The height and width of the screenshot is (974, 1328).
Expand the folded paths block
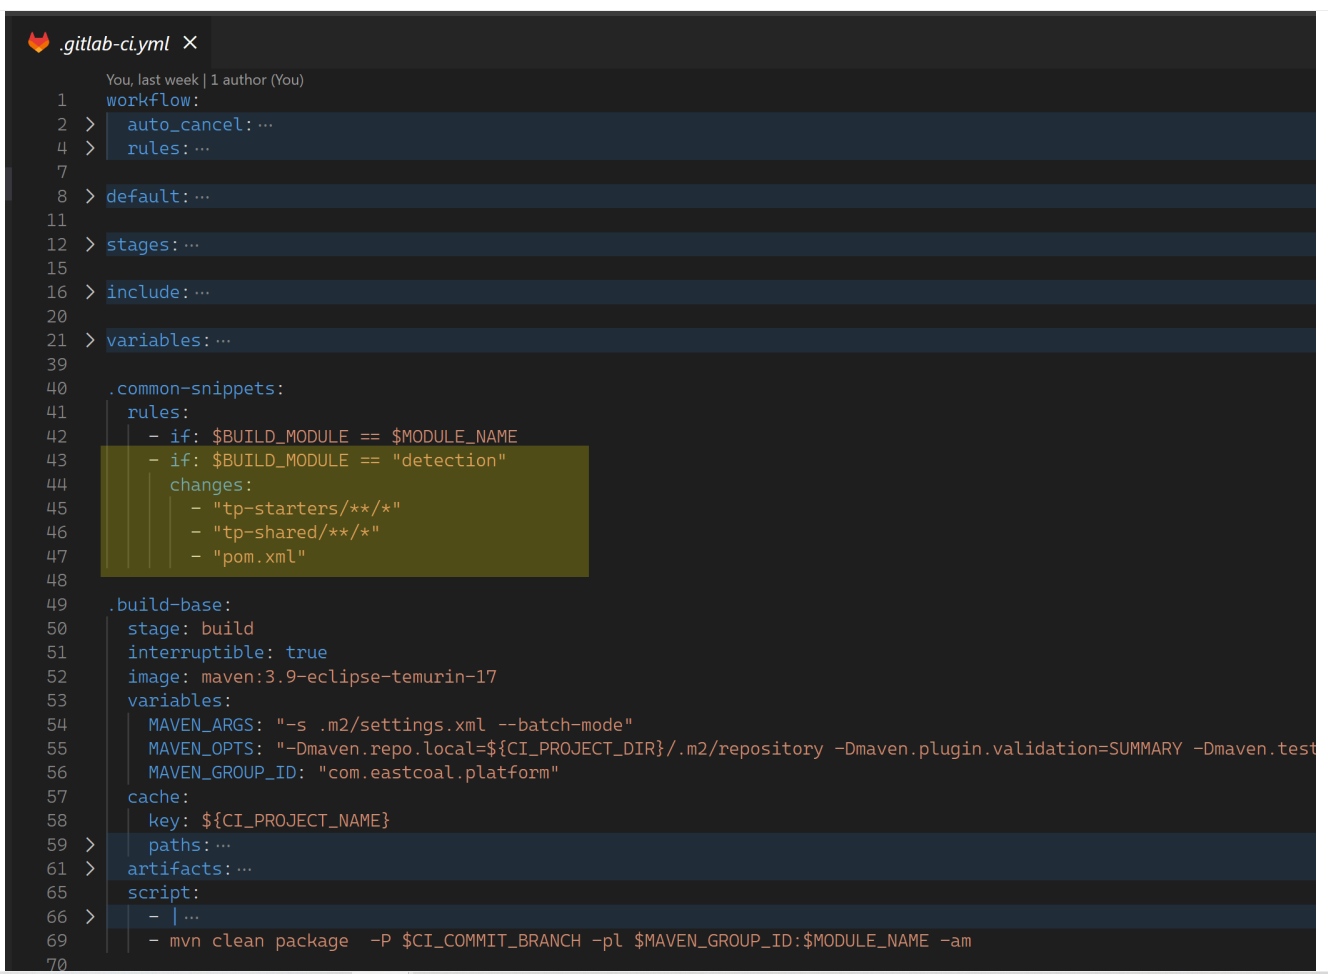[90, 845]
